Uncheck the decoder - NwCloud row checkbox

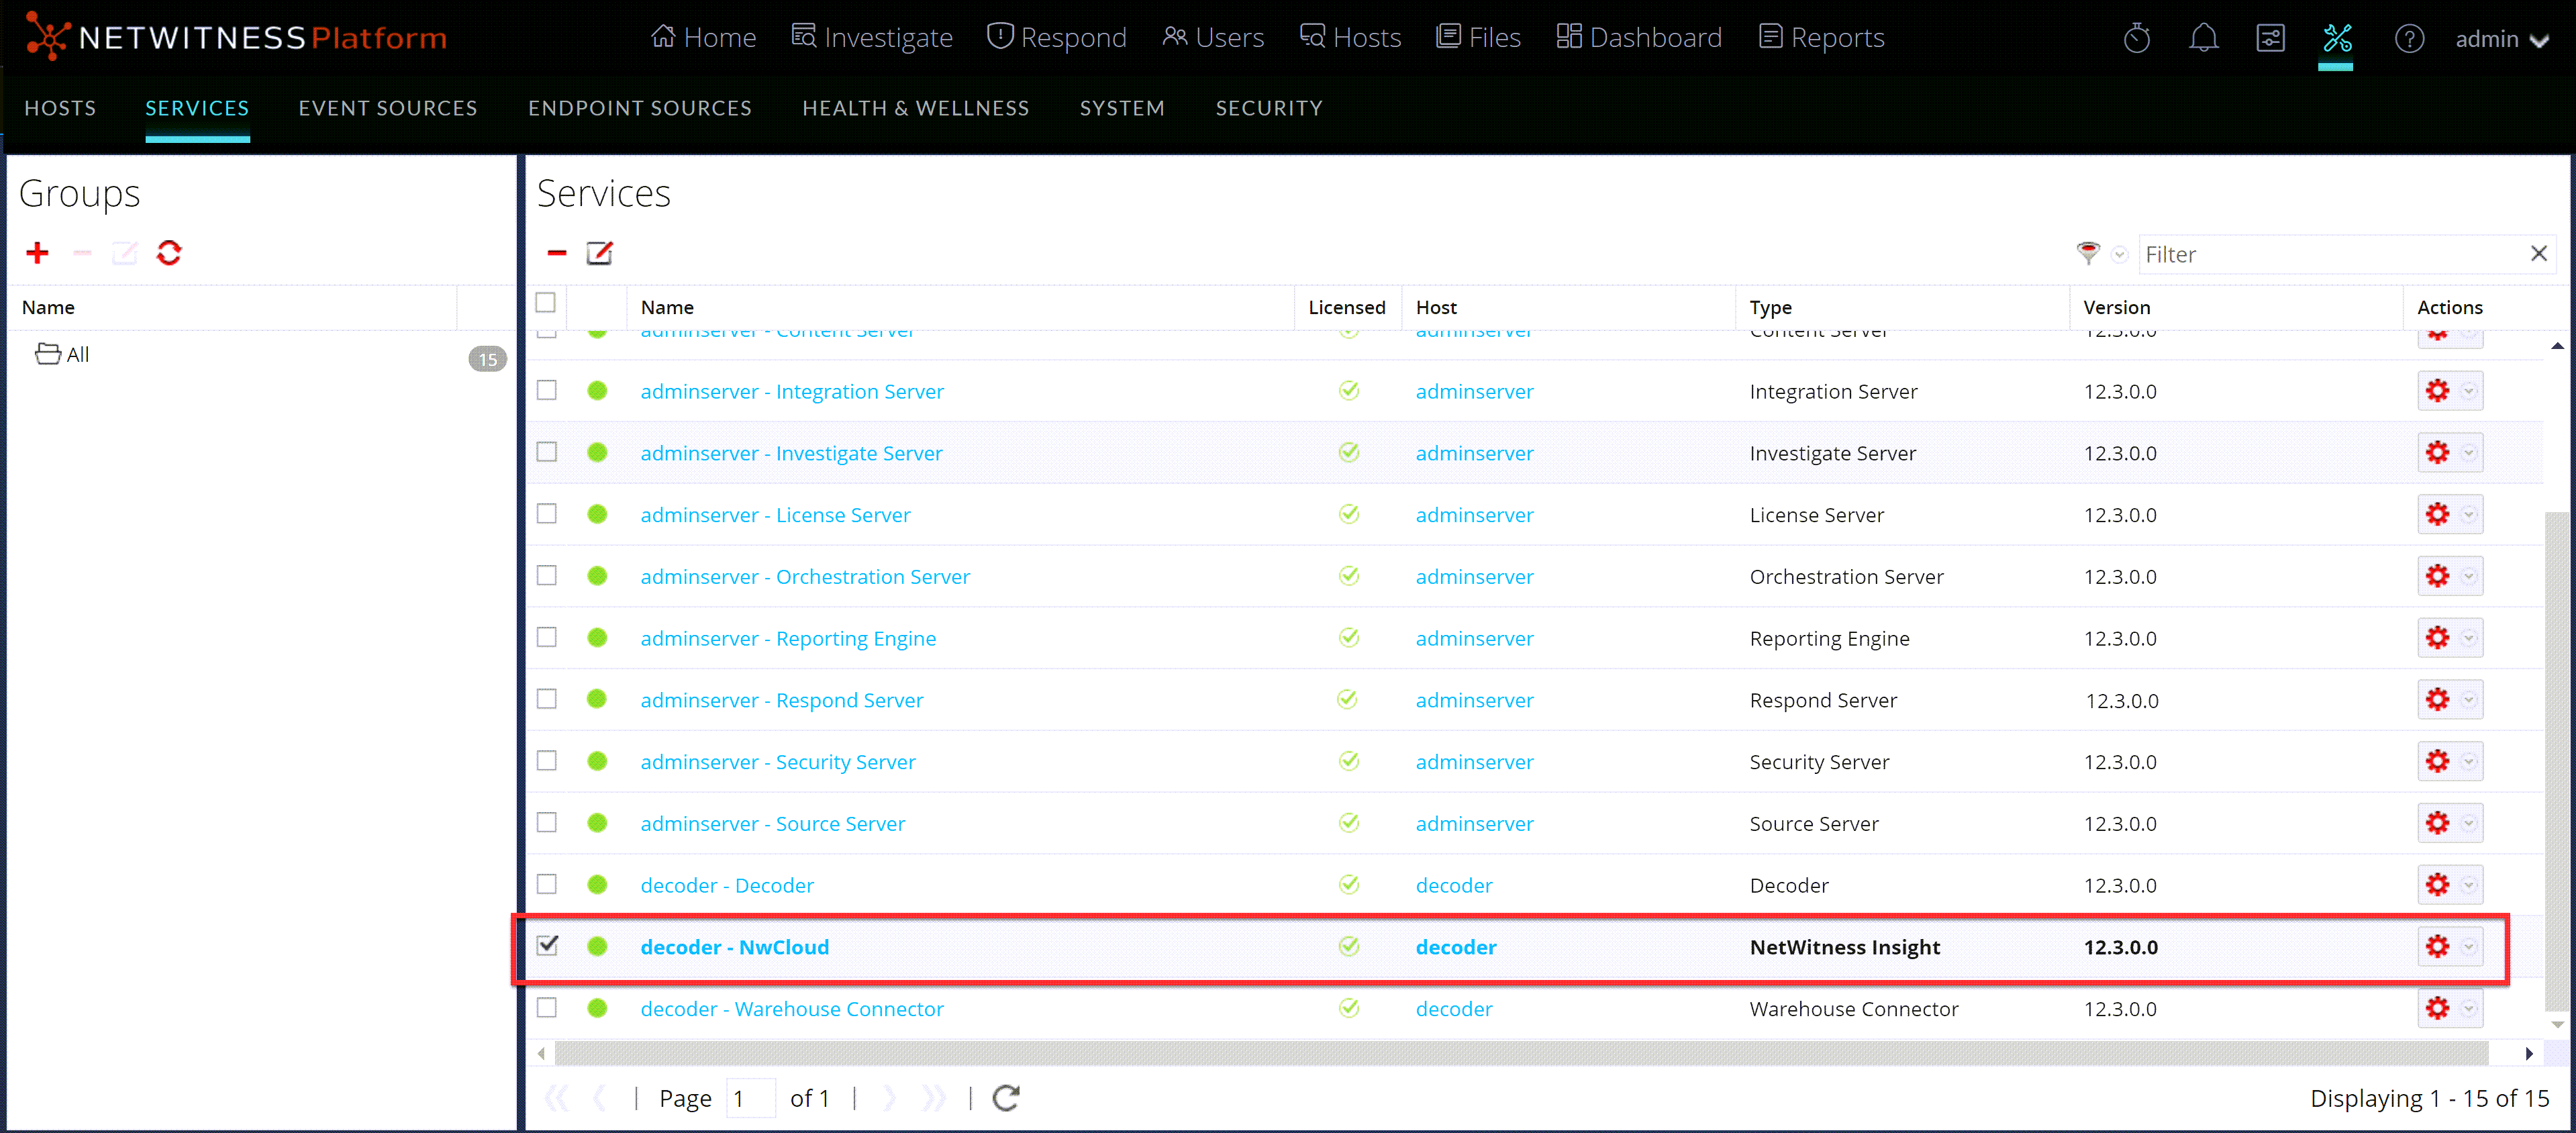(546, 945)
